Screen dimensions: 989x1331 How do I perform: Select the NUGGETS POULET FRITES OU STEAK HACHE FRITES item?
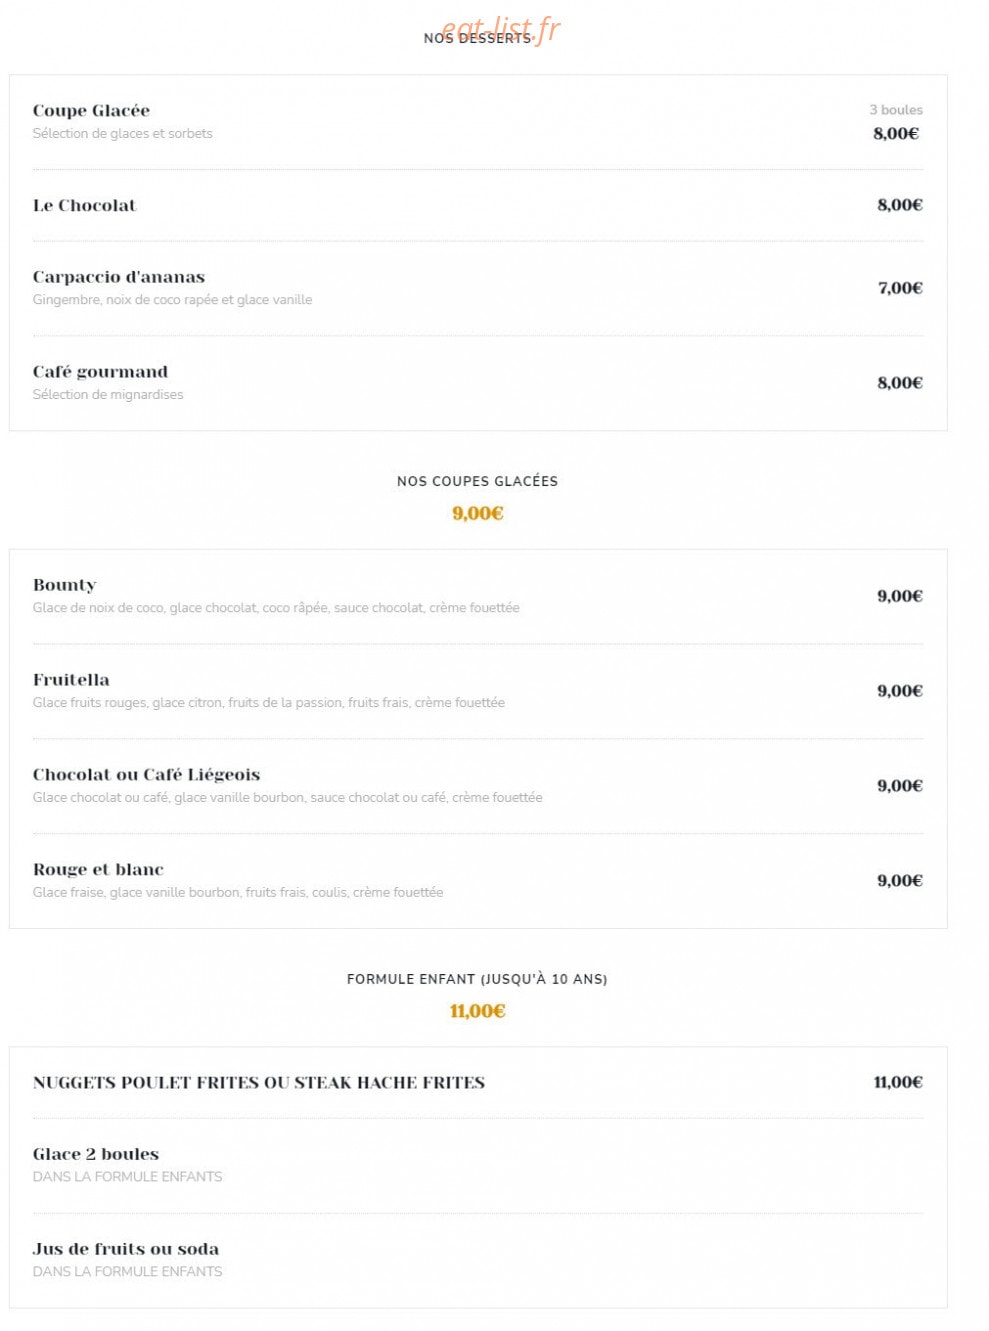pyautogui.click(x=258, y=1083)
